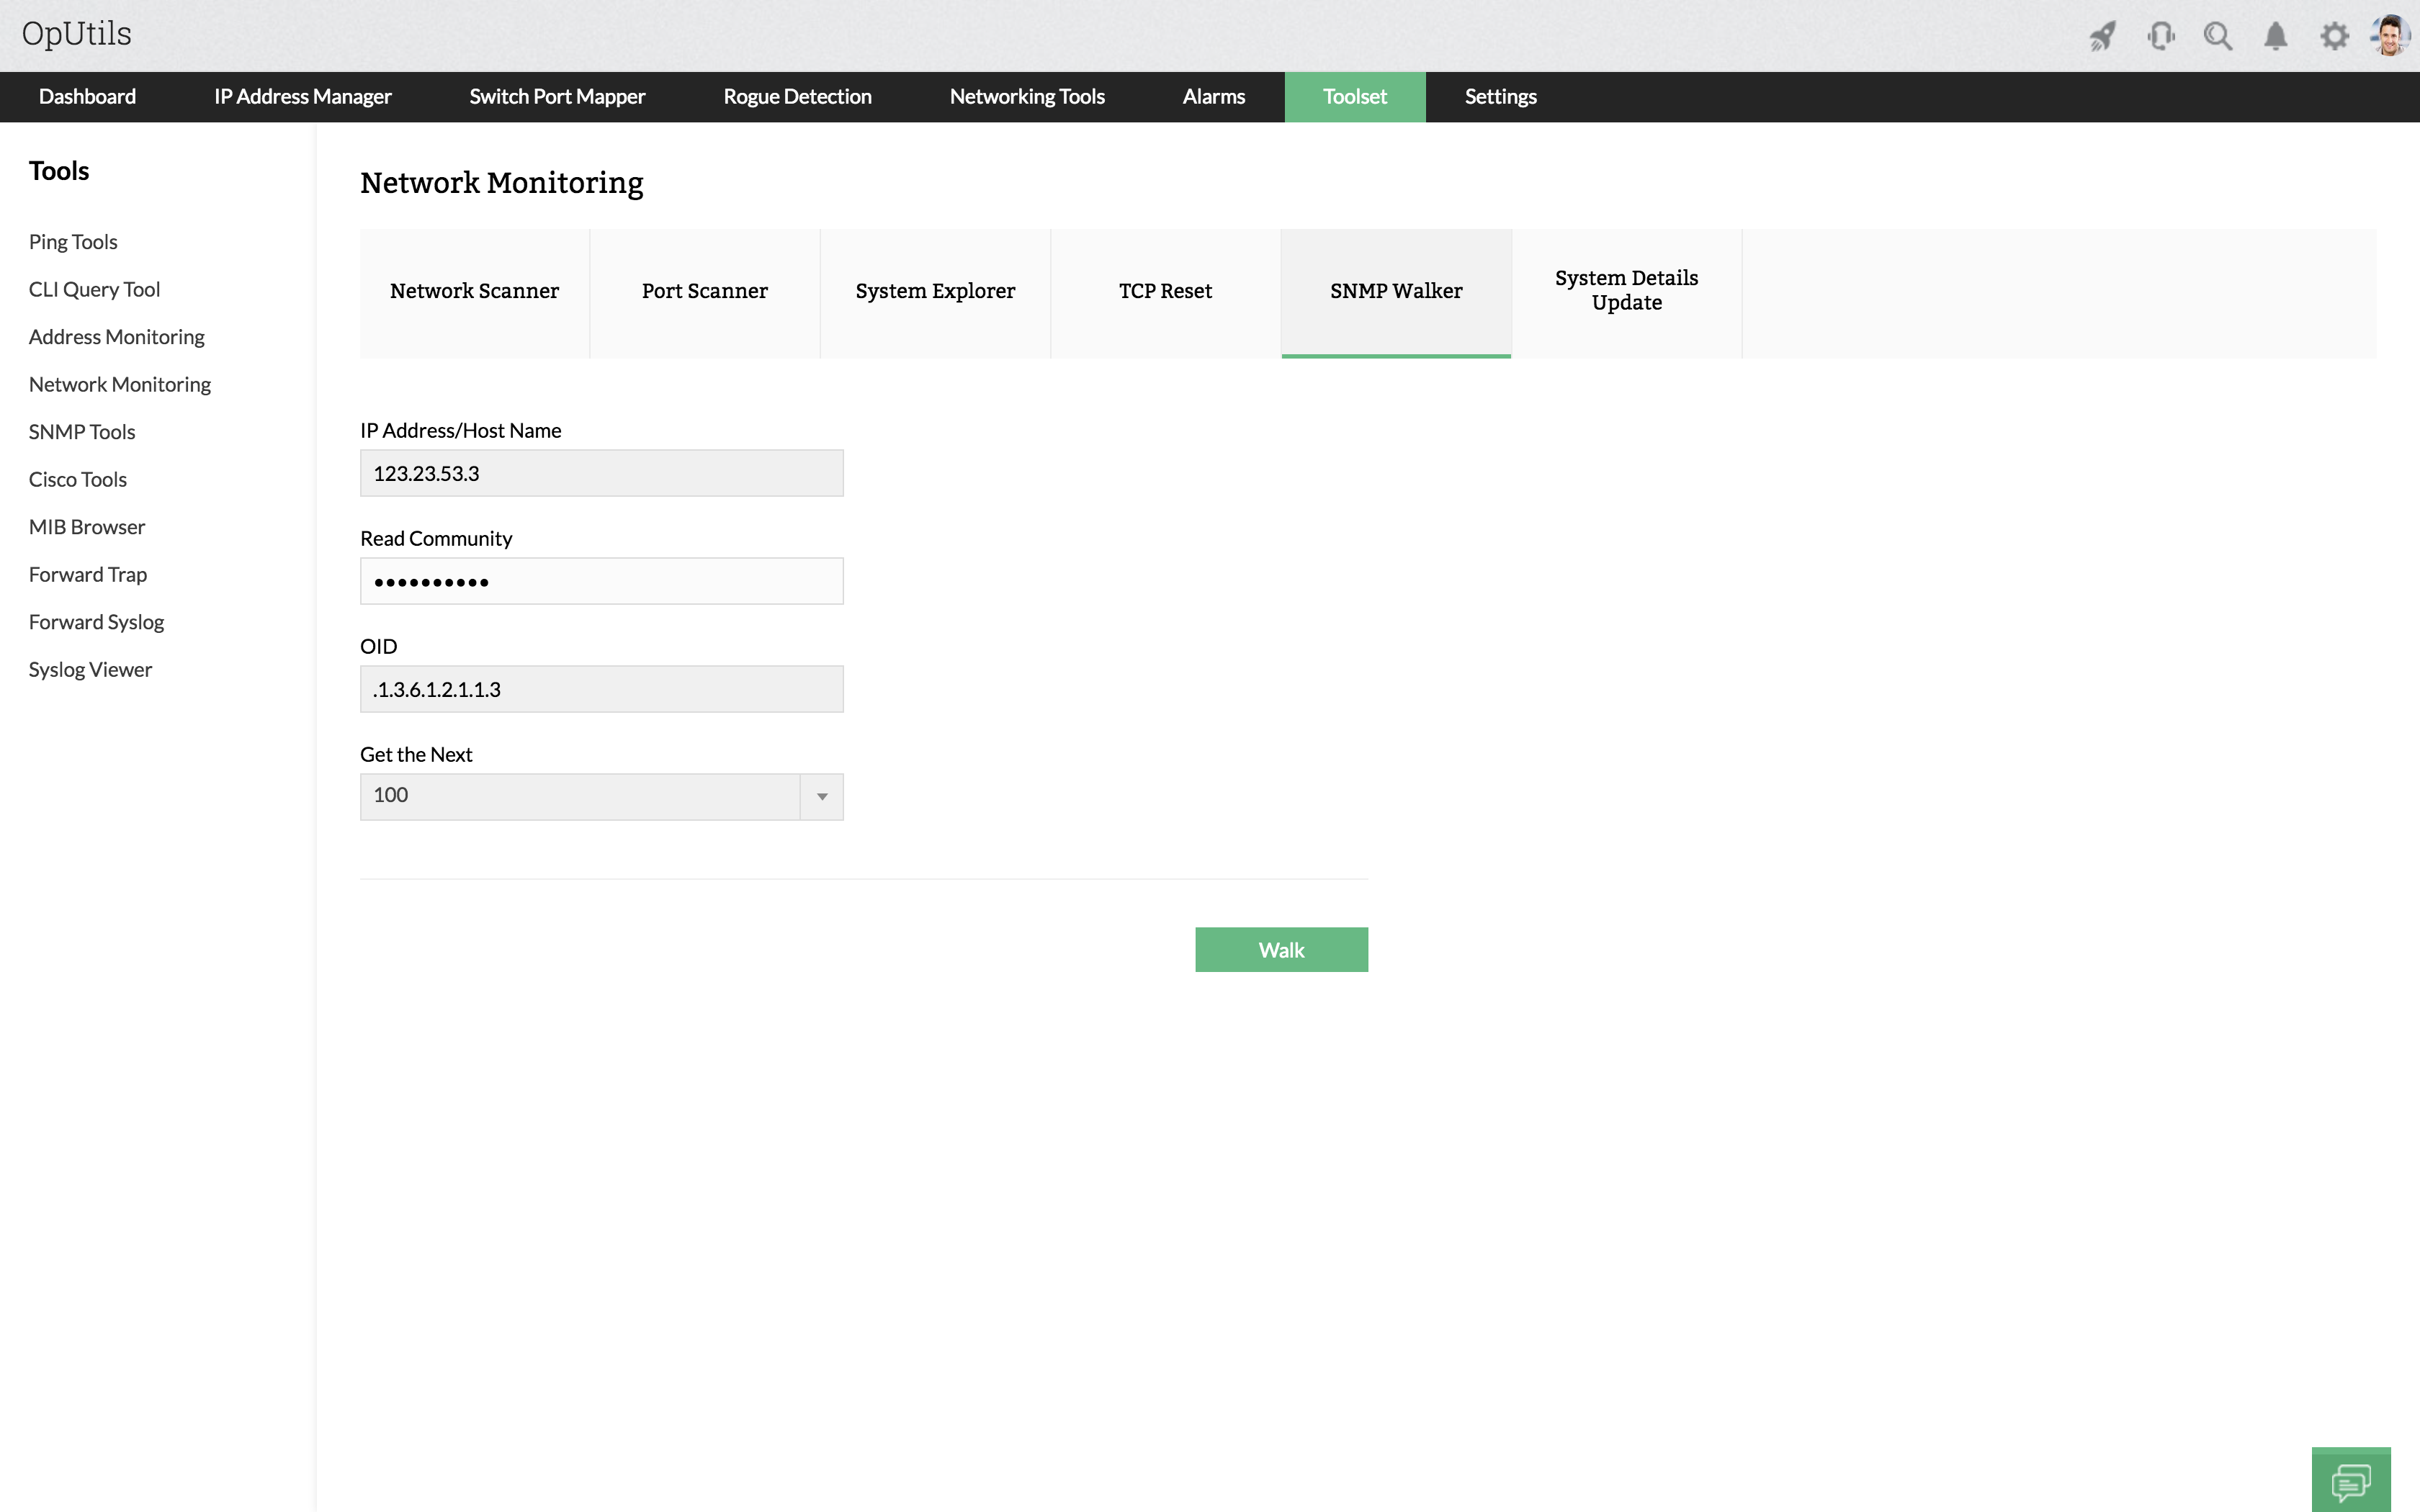Click the gear settings icon in header

(2334, 36)
